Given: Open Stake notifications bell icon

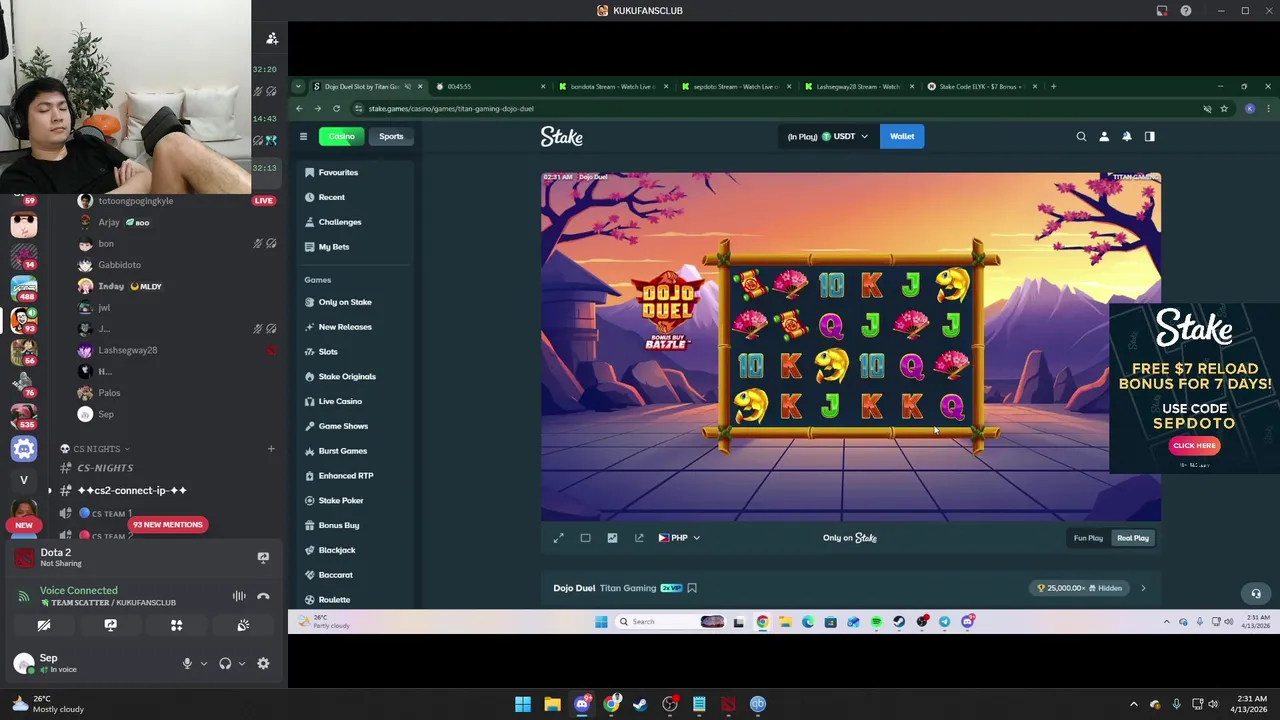Looking at the screenshot, I should 1127,136.
